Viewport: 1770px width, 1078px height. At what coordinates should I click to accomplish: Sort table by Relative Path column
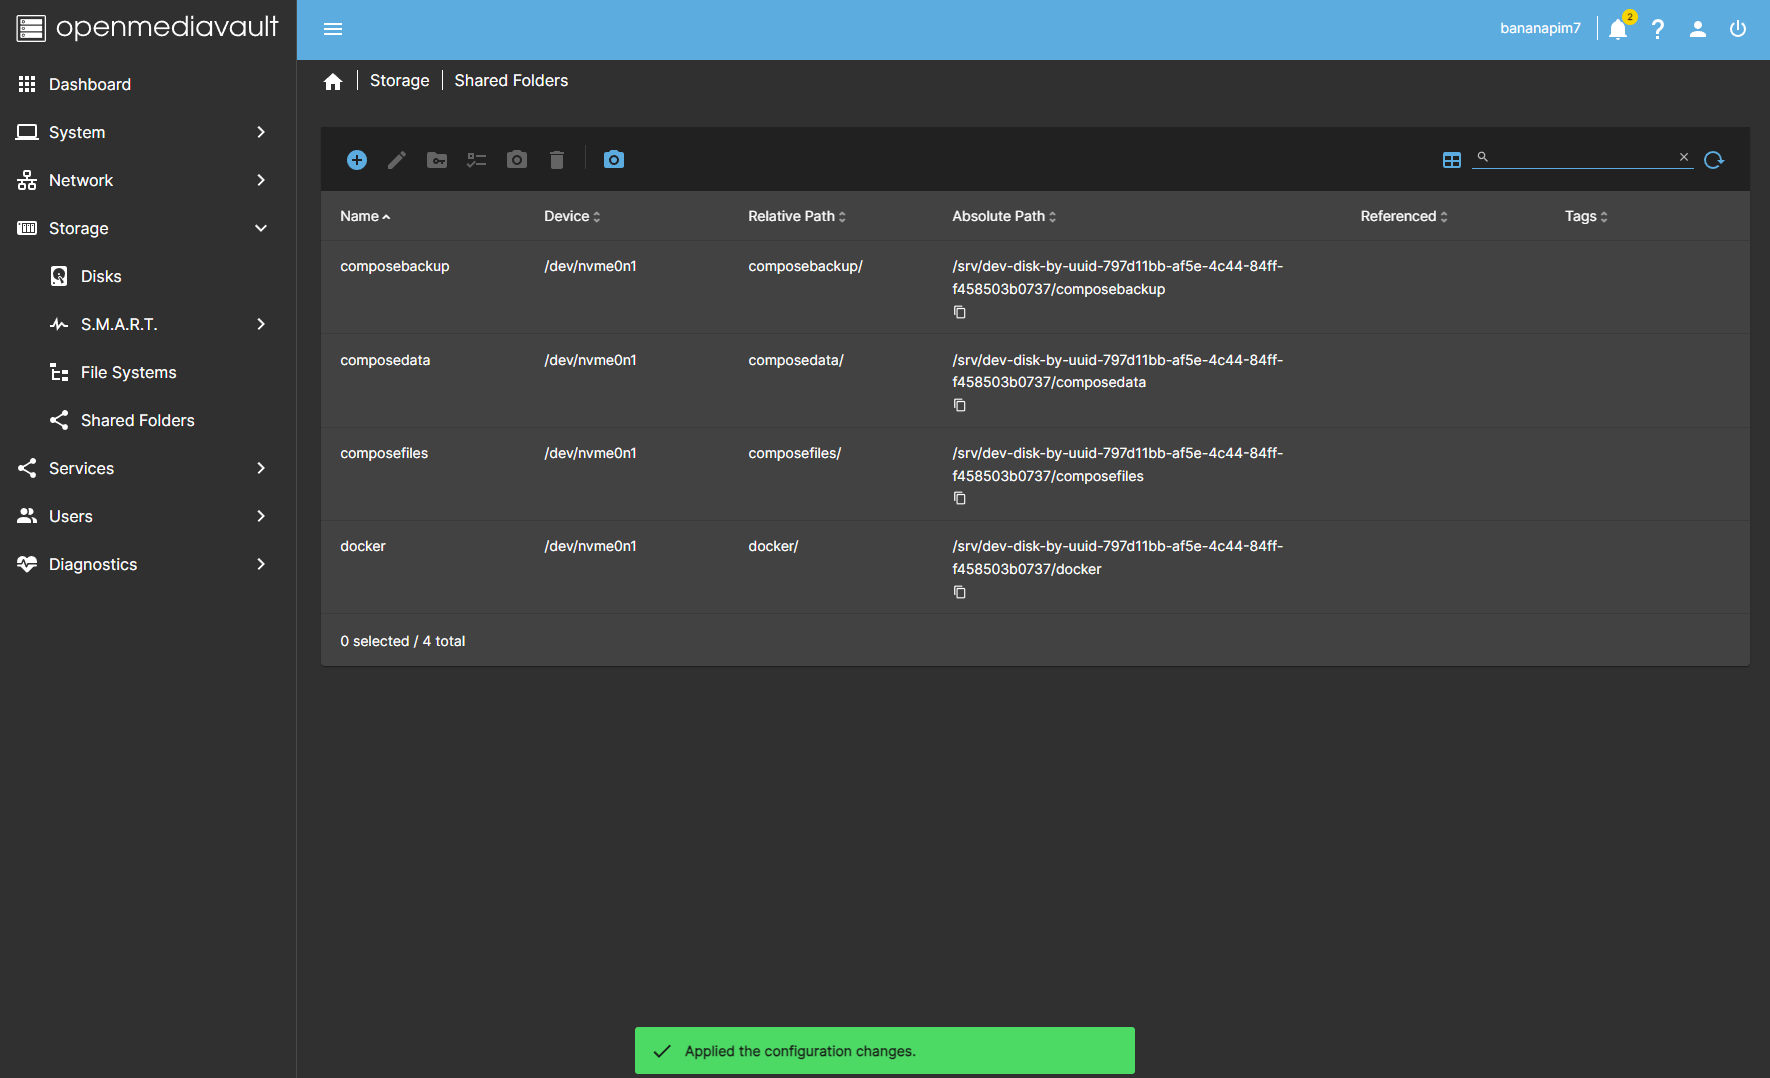(797, 216)
